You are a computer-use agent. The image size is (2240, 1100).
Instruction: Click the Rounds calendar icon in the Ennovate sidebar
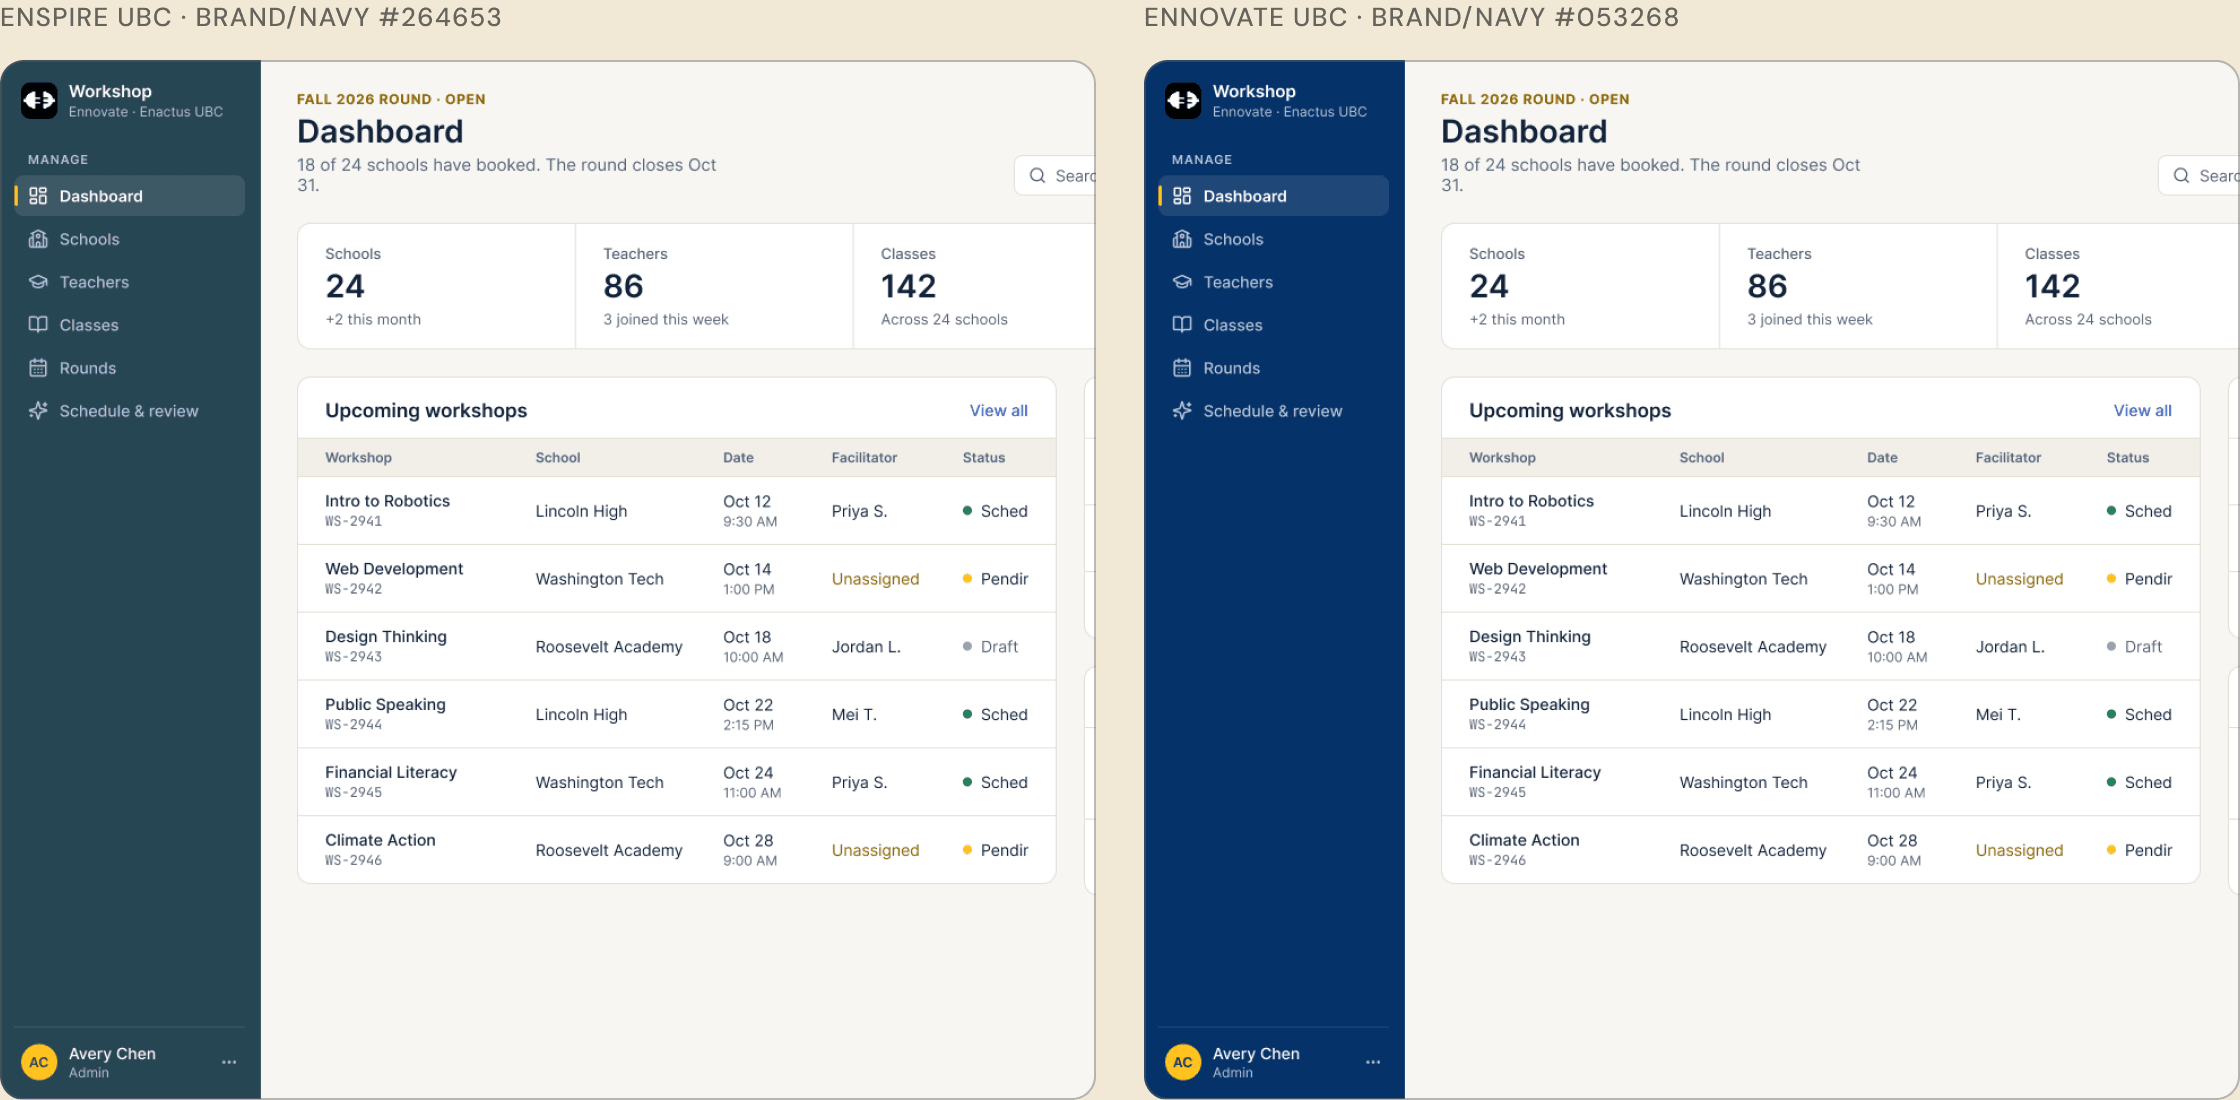click(1182, 368)
